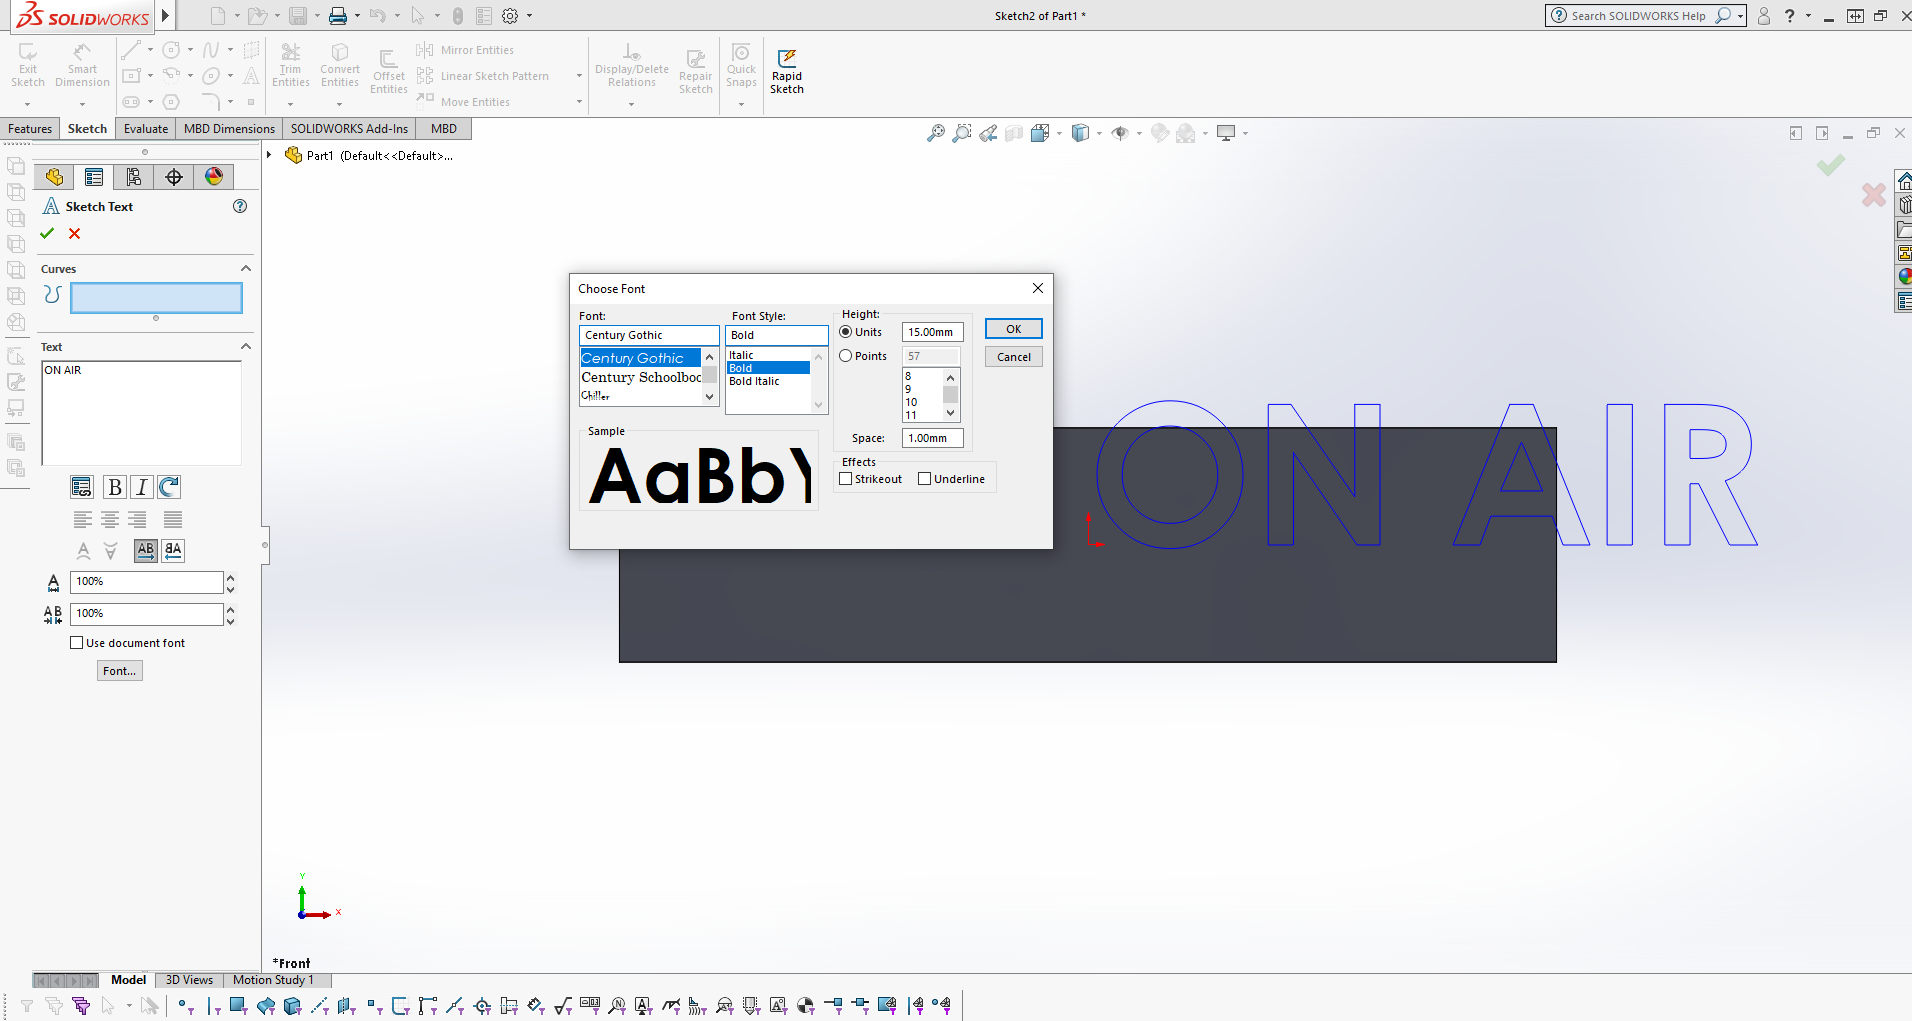Open the Appearances color panel icon
This screenshot has height=1021, width=1912.
(213, 176)
